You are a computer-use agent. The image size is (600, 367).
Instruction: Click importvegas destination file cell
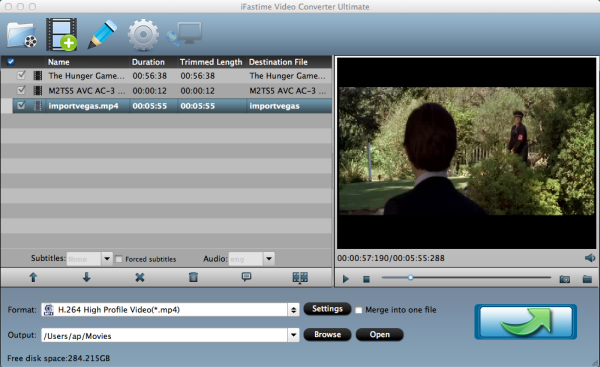[274, 106]
